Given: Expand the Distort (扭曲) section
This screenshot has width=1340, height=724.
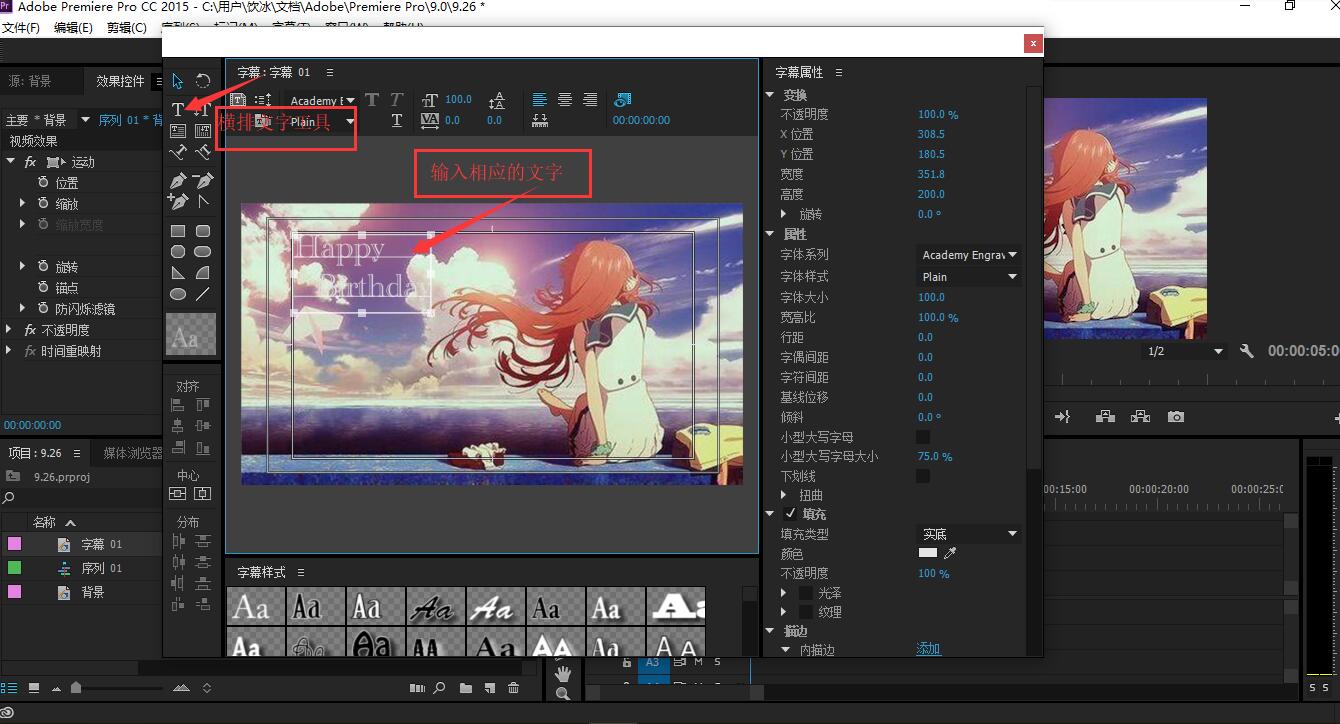Looking at the screenshot, I should [x=784, y=495].
